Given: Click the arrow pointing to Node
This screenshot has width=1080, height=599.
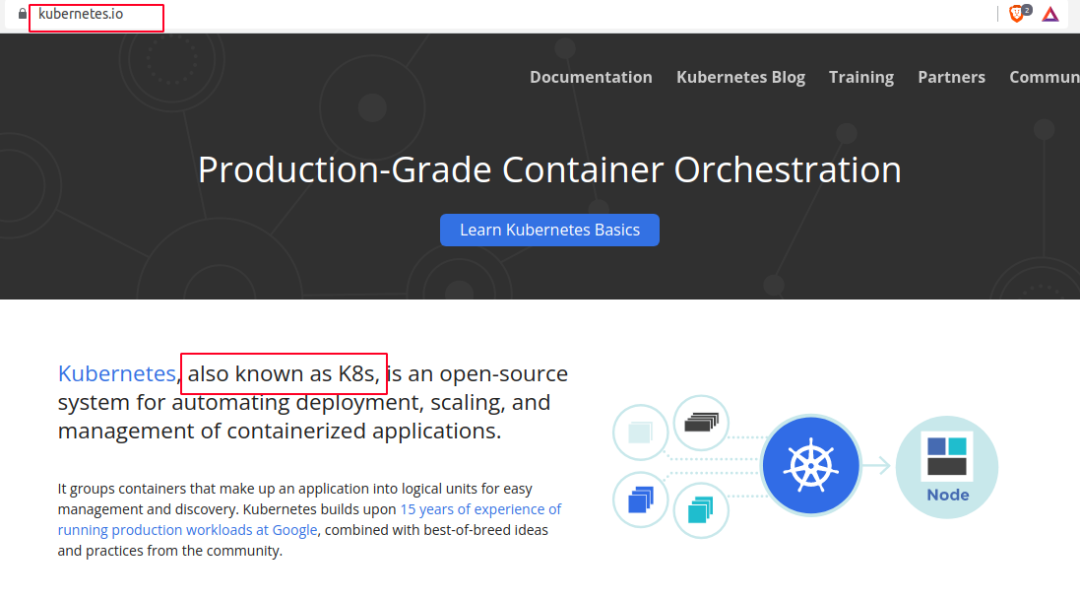Looking at the screenshot, I should pos(877,465).
